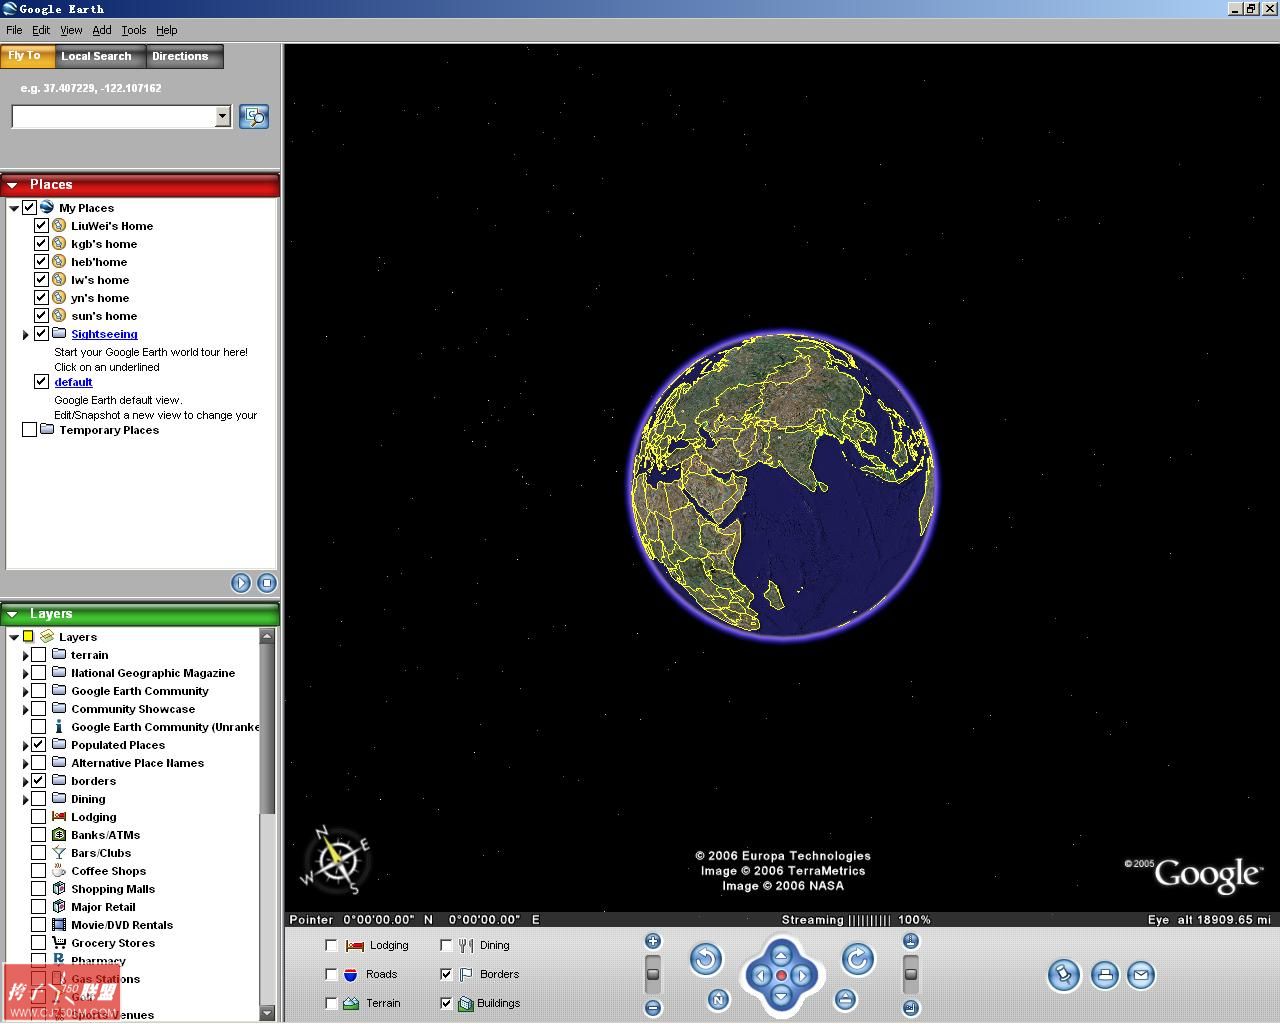
Task: Click the zoom out minus button
Action: [x=653, y=1008]
